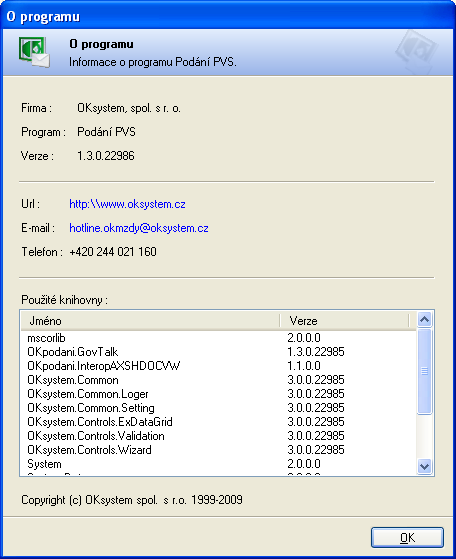The height and width of the screenshot is (559, 456).
Task: Open the http:\\www.oksystem.cz link
Action: (127, 204)
